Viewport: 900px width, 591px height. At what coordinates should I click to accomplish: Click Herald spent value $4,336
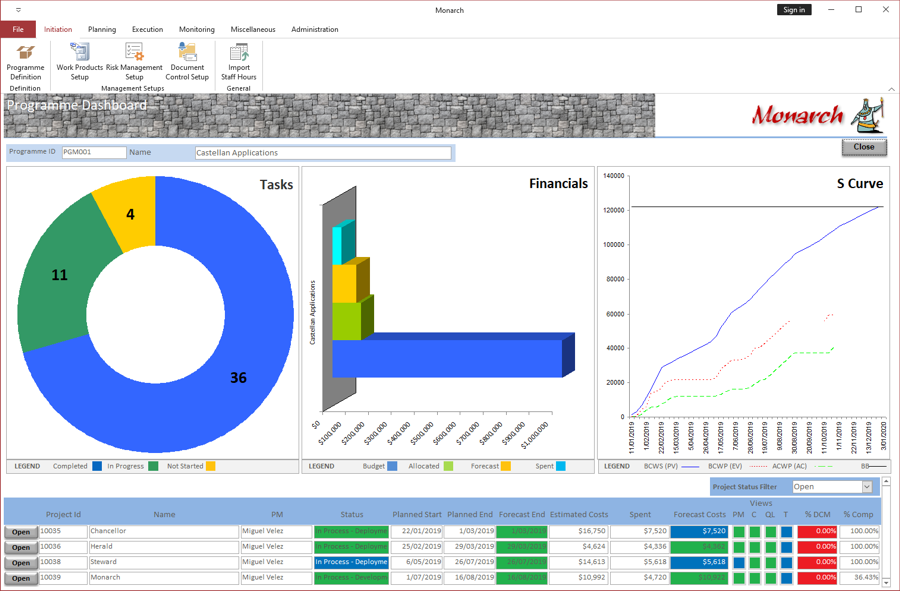(x=639, y=547)
